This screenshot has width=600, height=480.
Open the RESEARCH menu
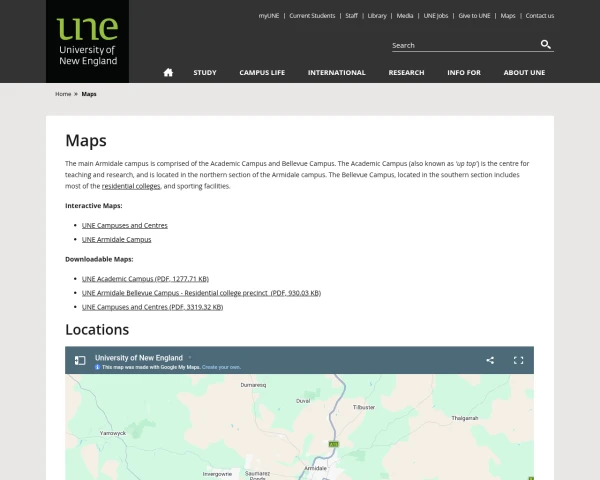pyautogui.click(x=406, y=72)
